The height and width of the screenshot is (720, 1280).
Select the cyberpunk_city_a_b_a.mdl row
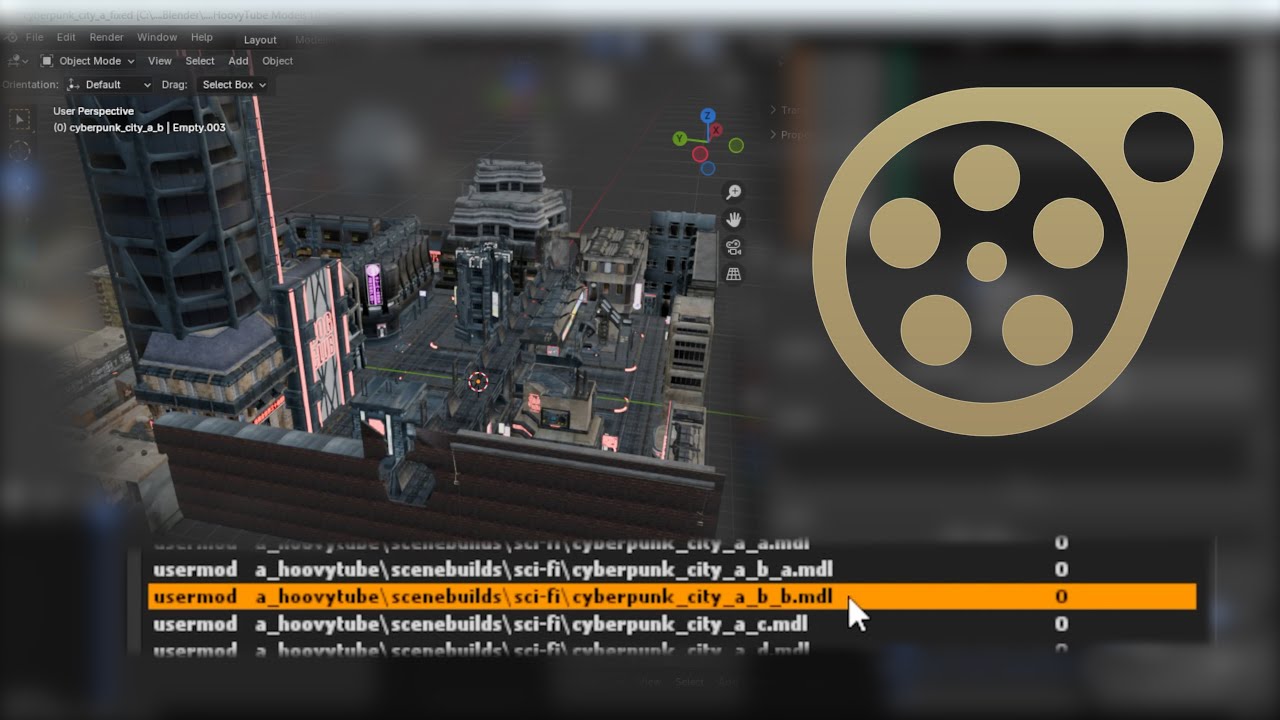672,570
